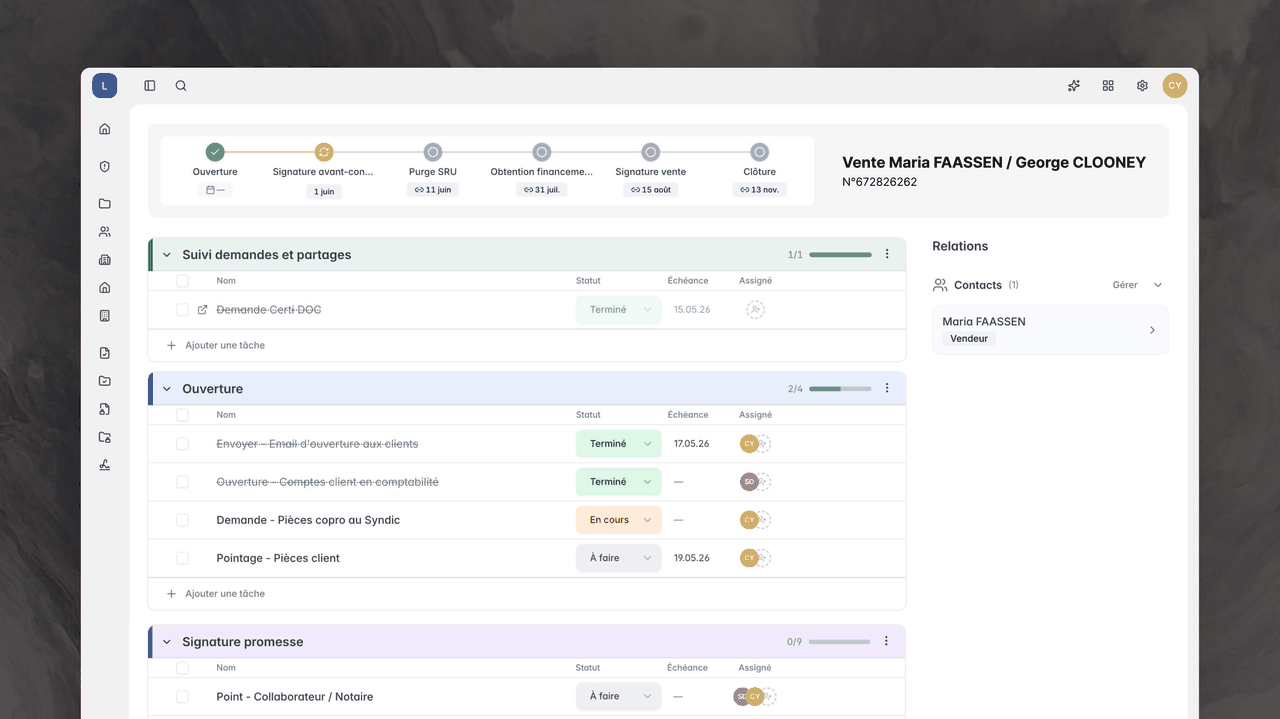1280x719 pixels.
Task: Open Maria FAASSEN contact card arrow
Action: [x=1152, y=330]
